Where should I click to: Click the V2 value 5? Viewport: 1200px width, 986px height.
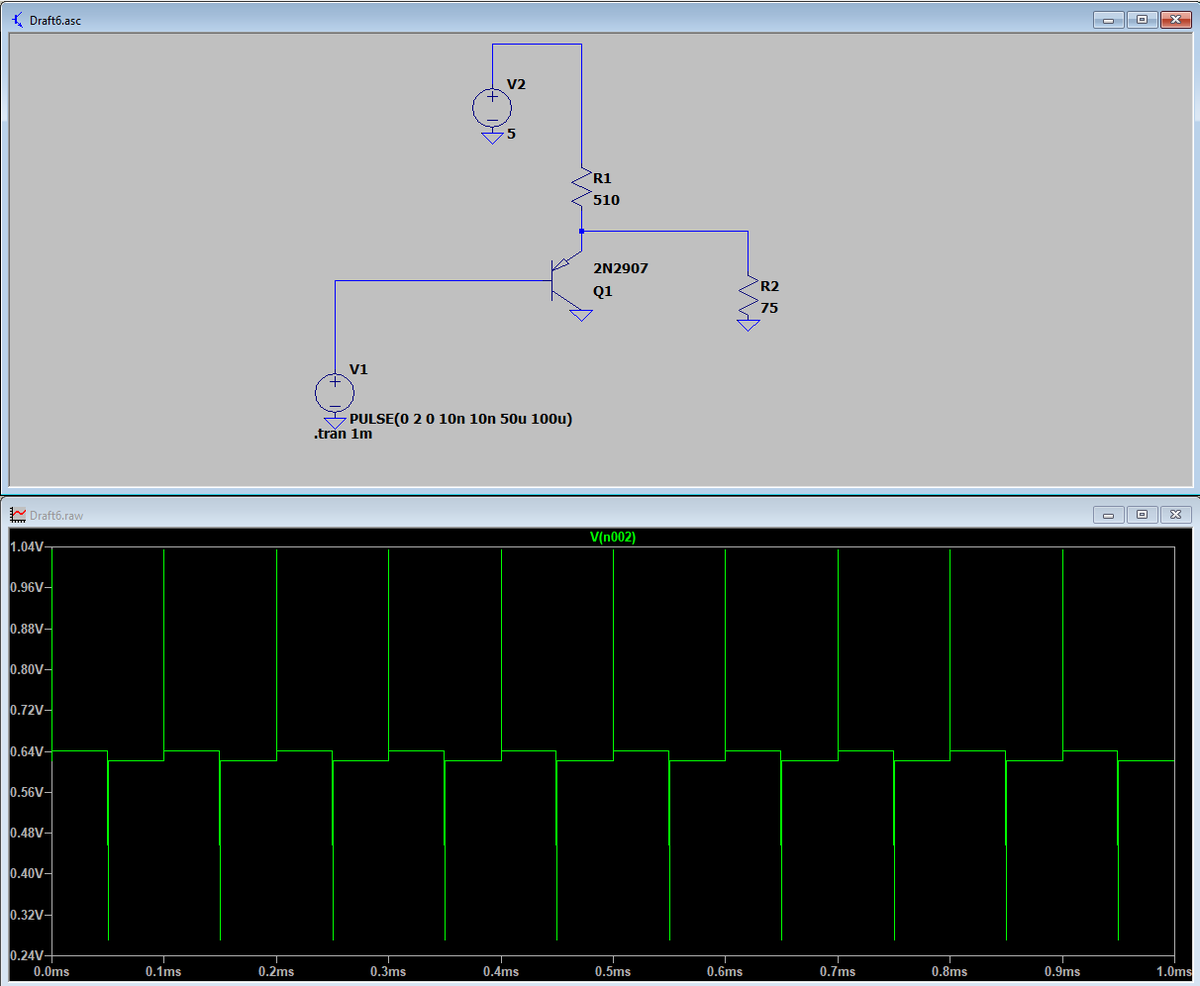click(512, 132)
